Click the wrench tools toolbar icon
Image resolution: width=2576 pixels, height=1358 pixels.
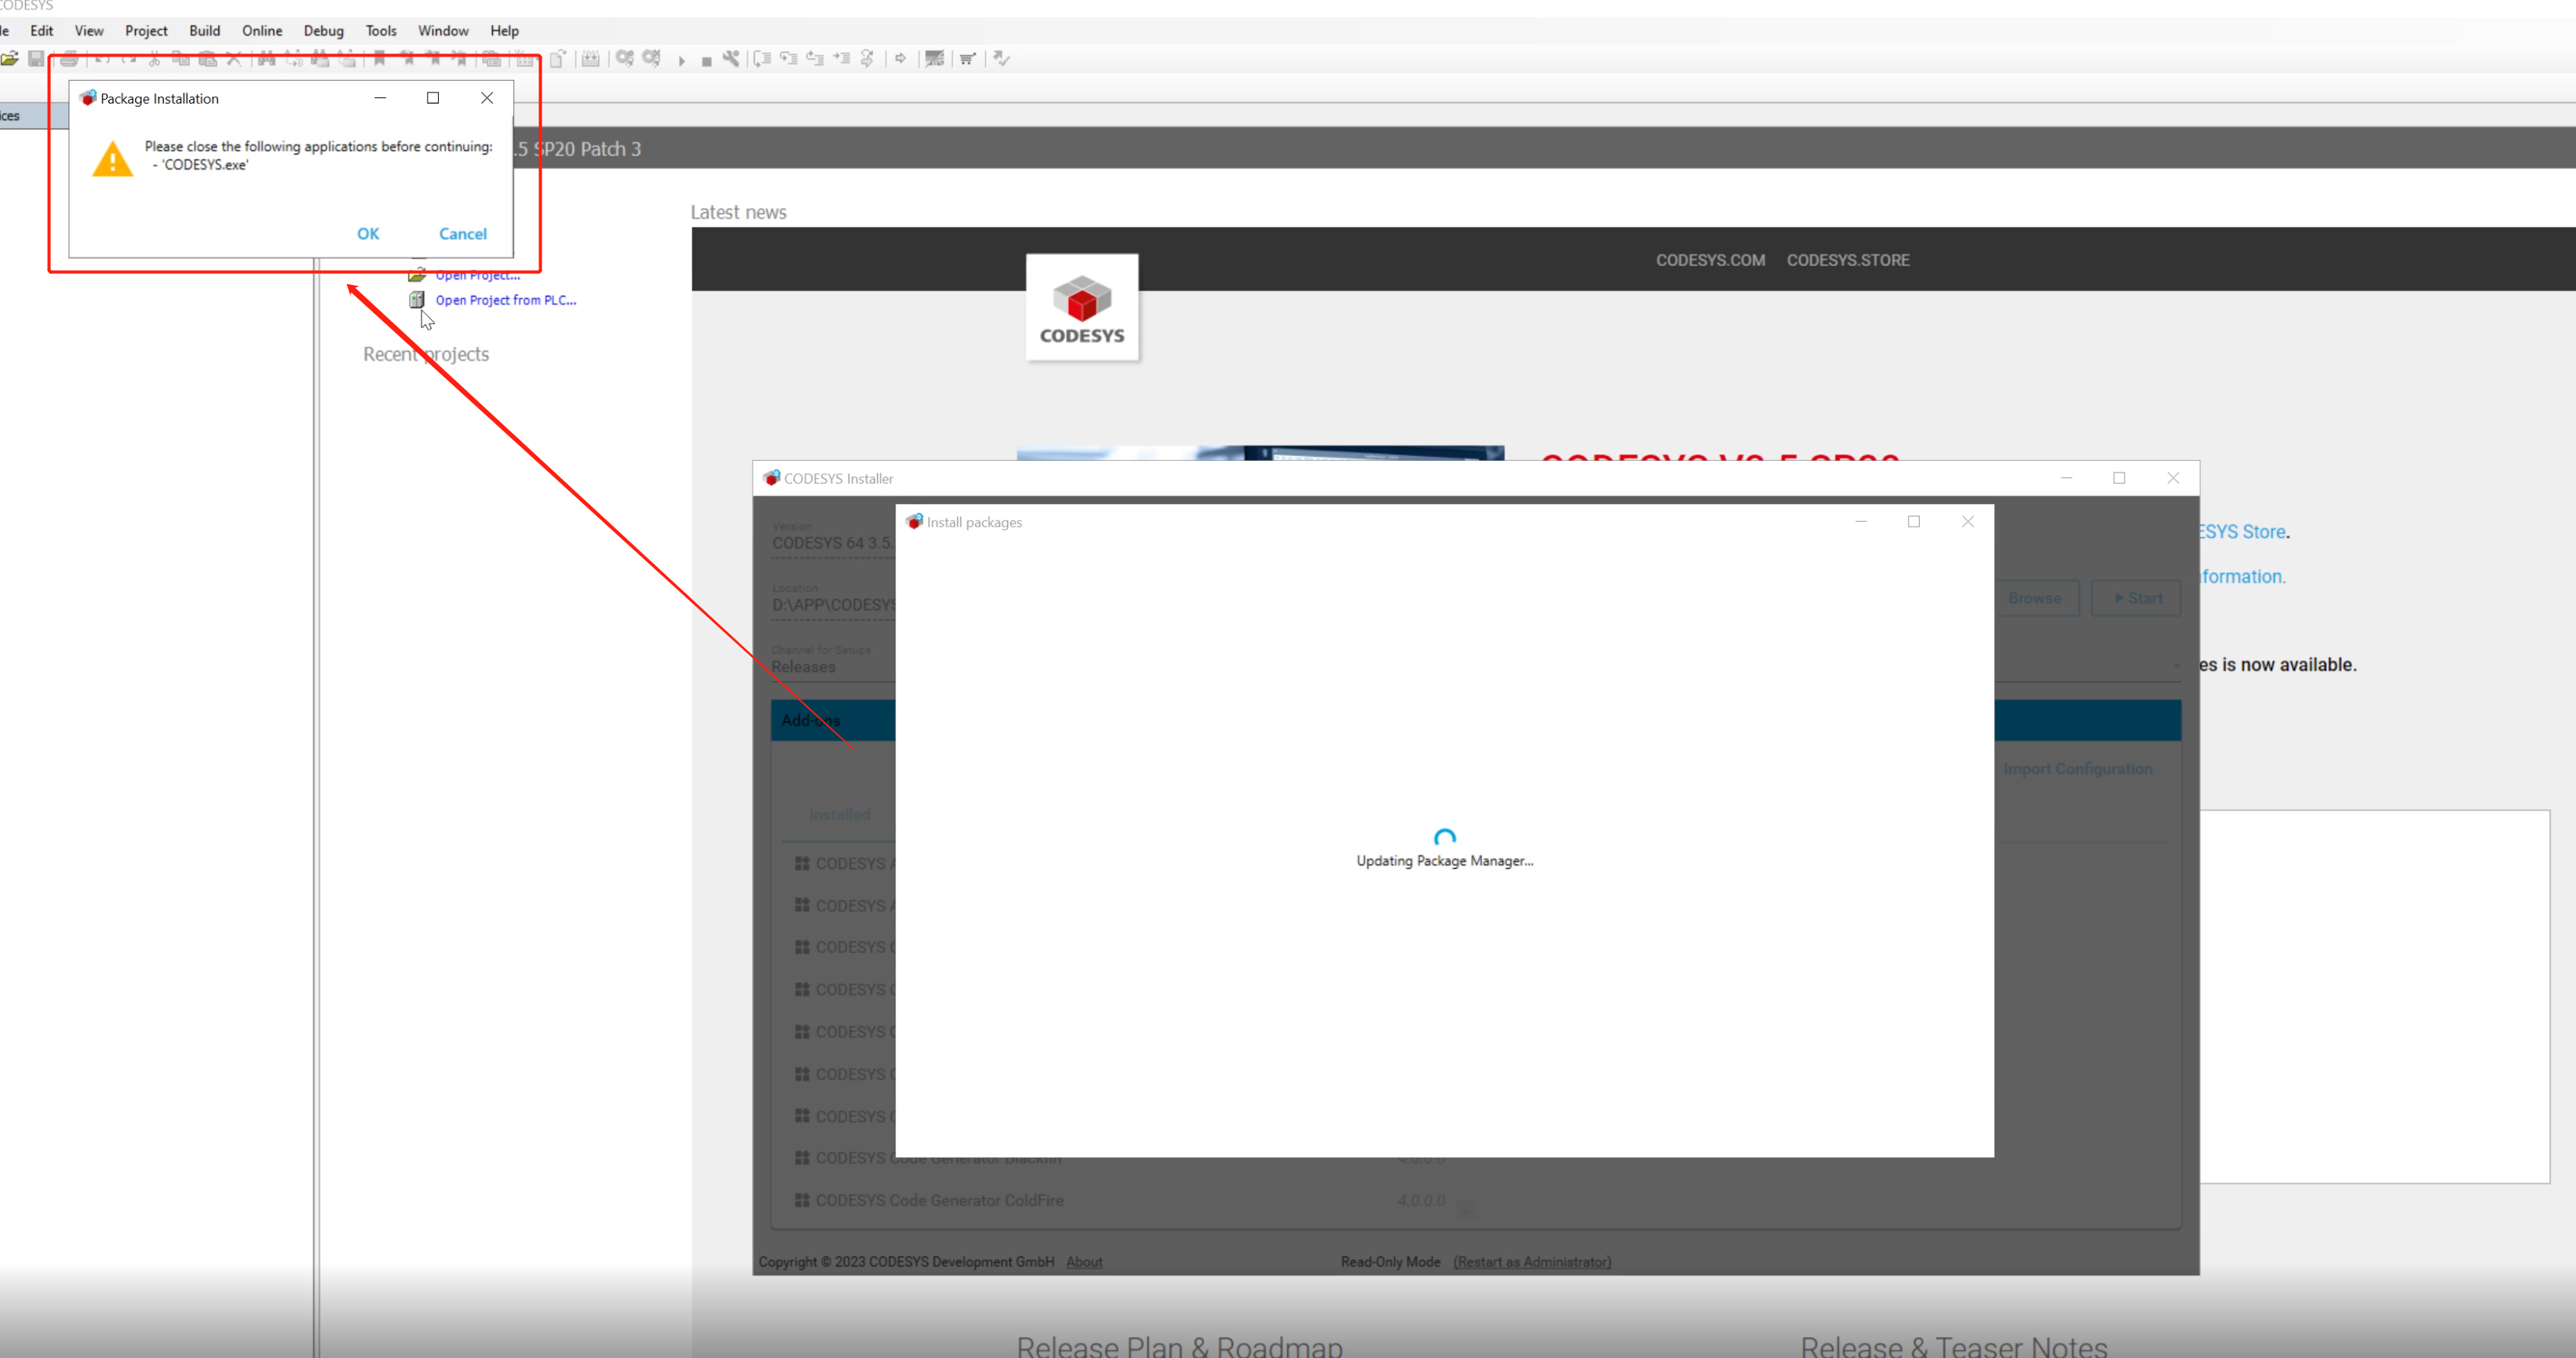pos(732,59)
